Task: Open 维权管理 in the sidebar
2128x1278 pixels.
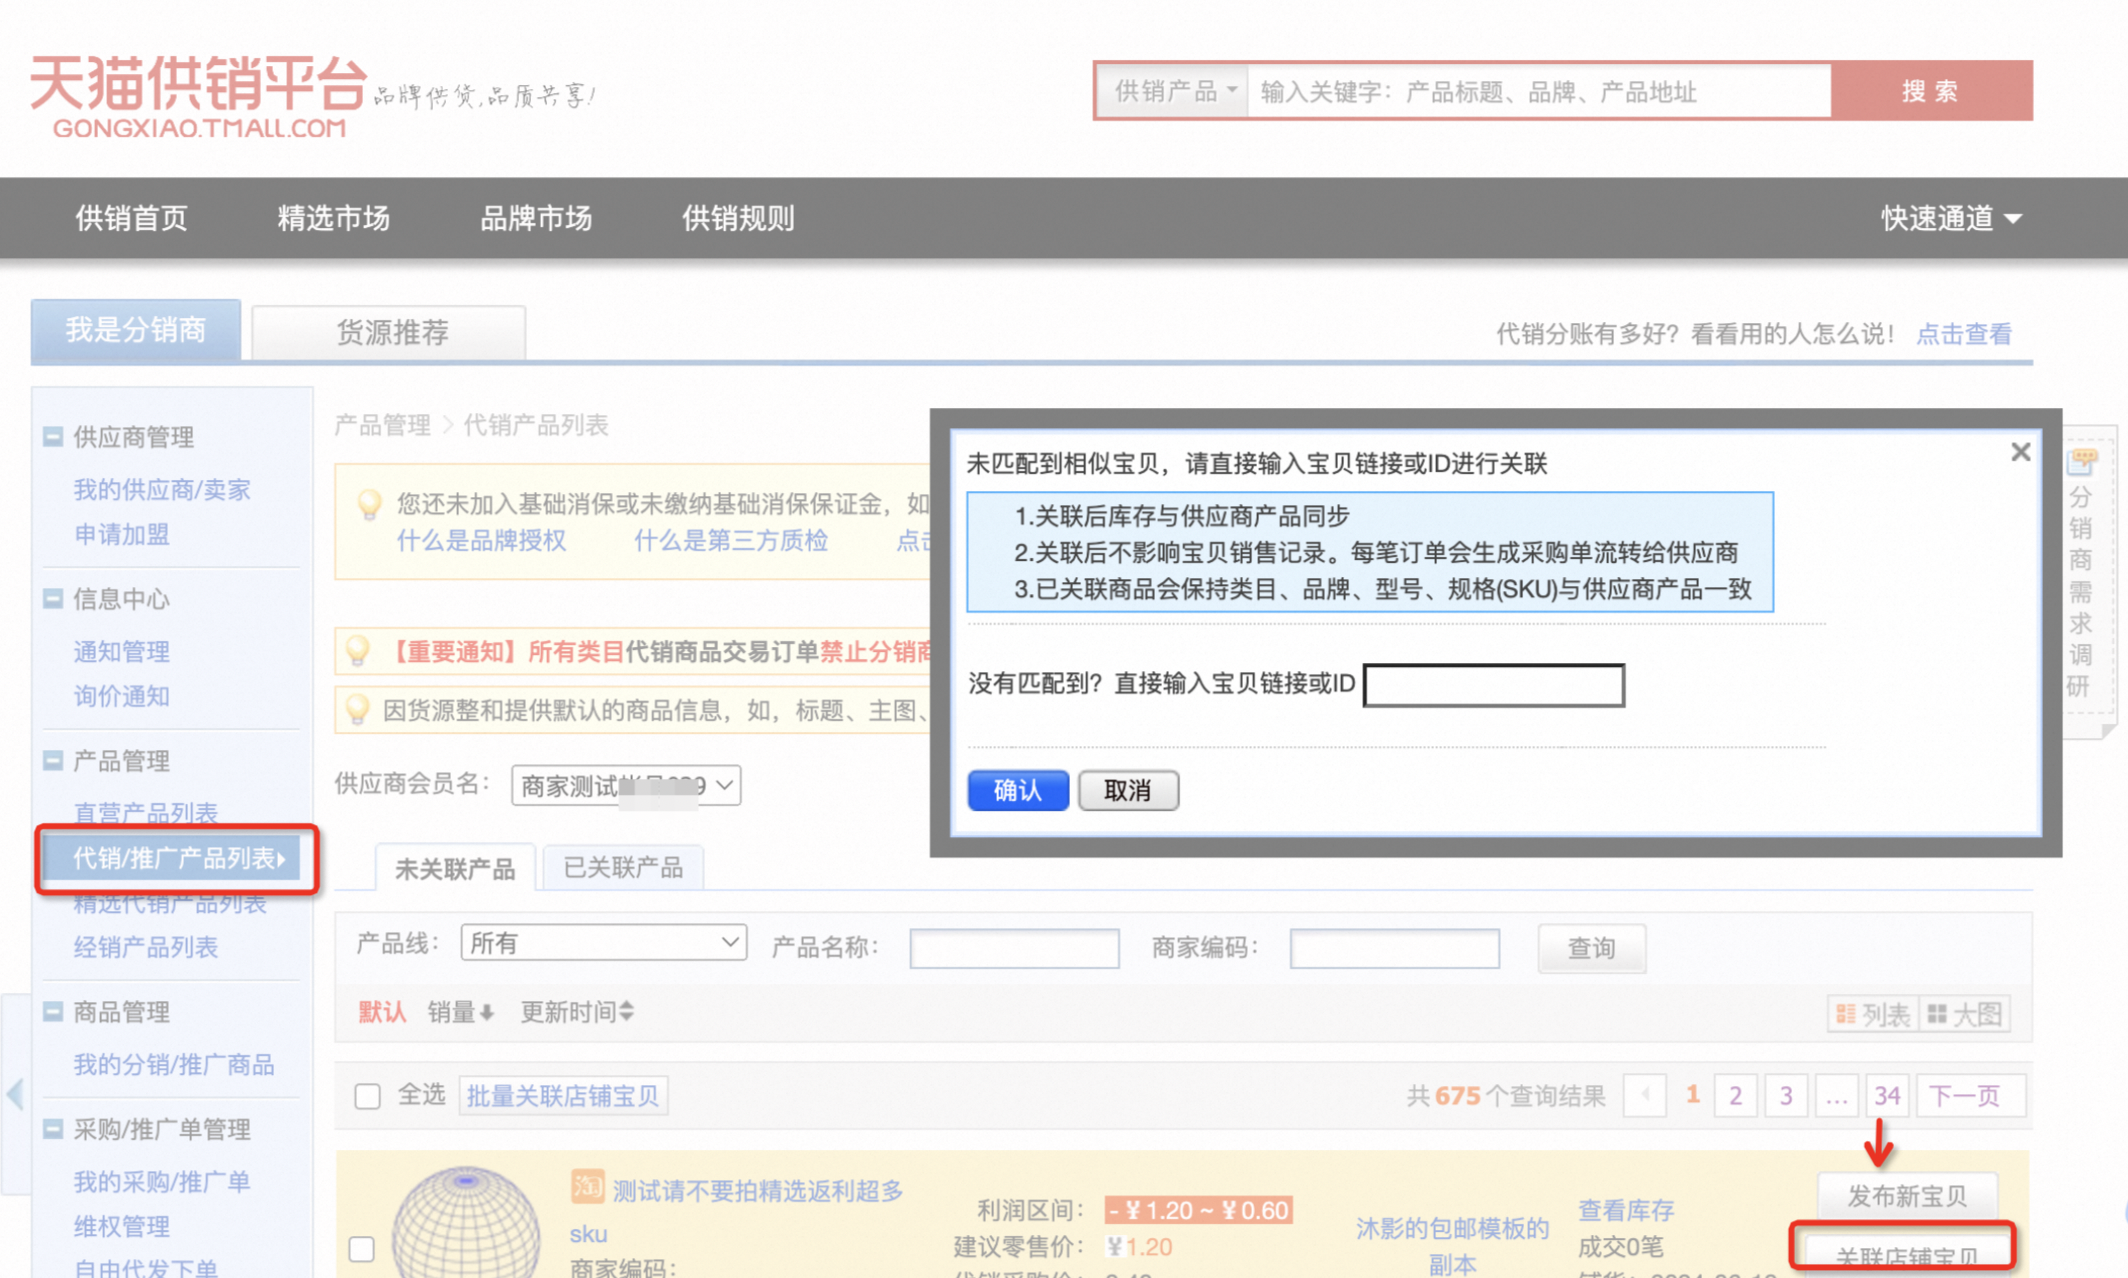Action: [x=121, y=1226]
